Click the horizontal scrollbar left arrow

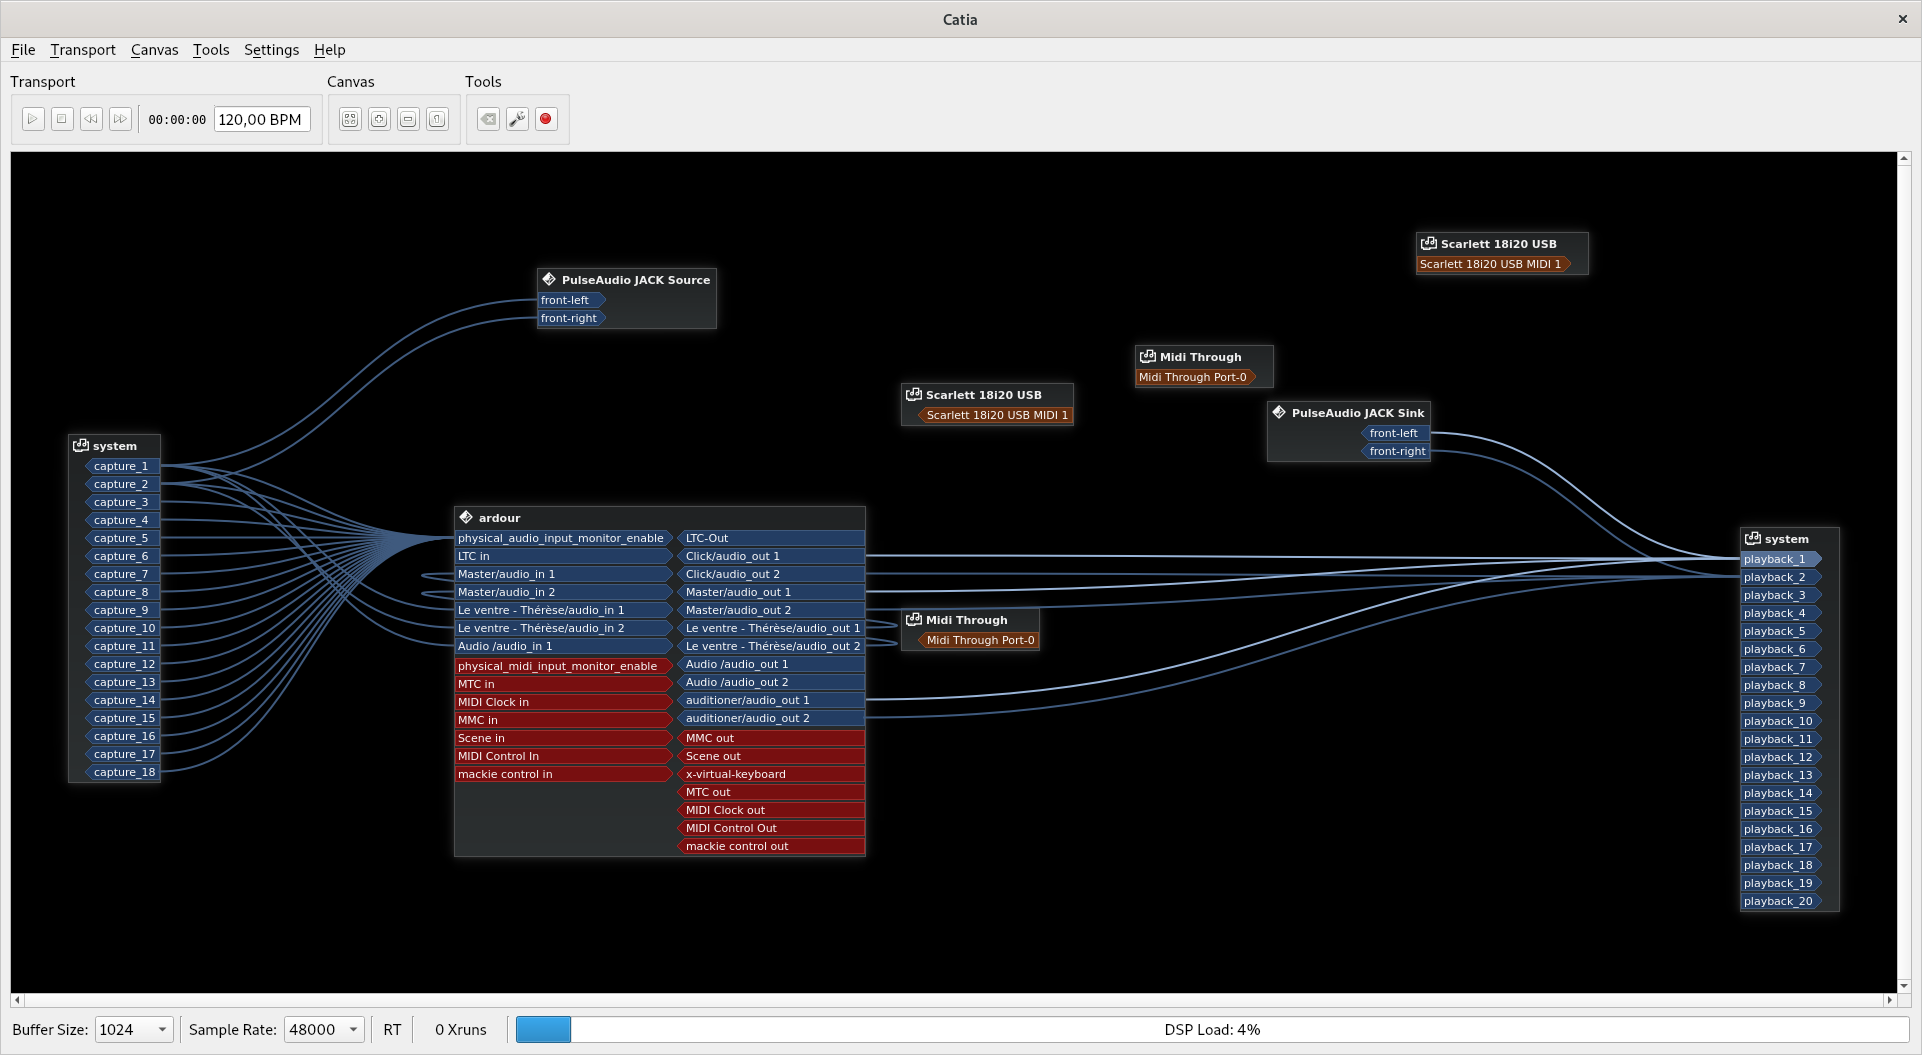coord(17,1000)
